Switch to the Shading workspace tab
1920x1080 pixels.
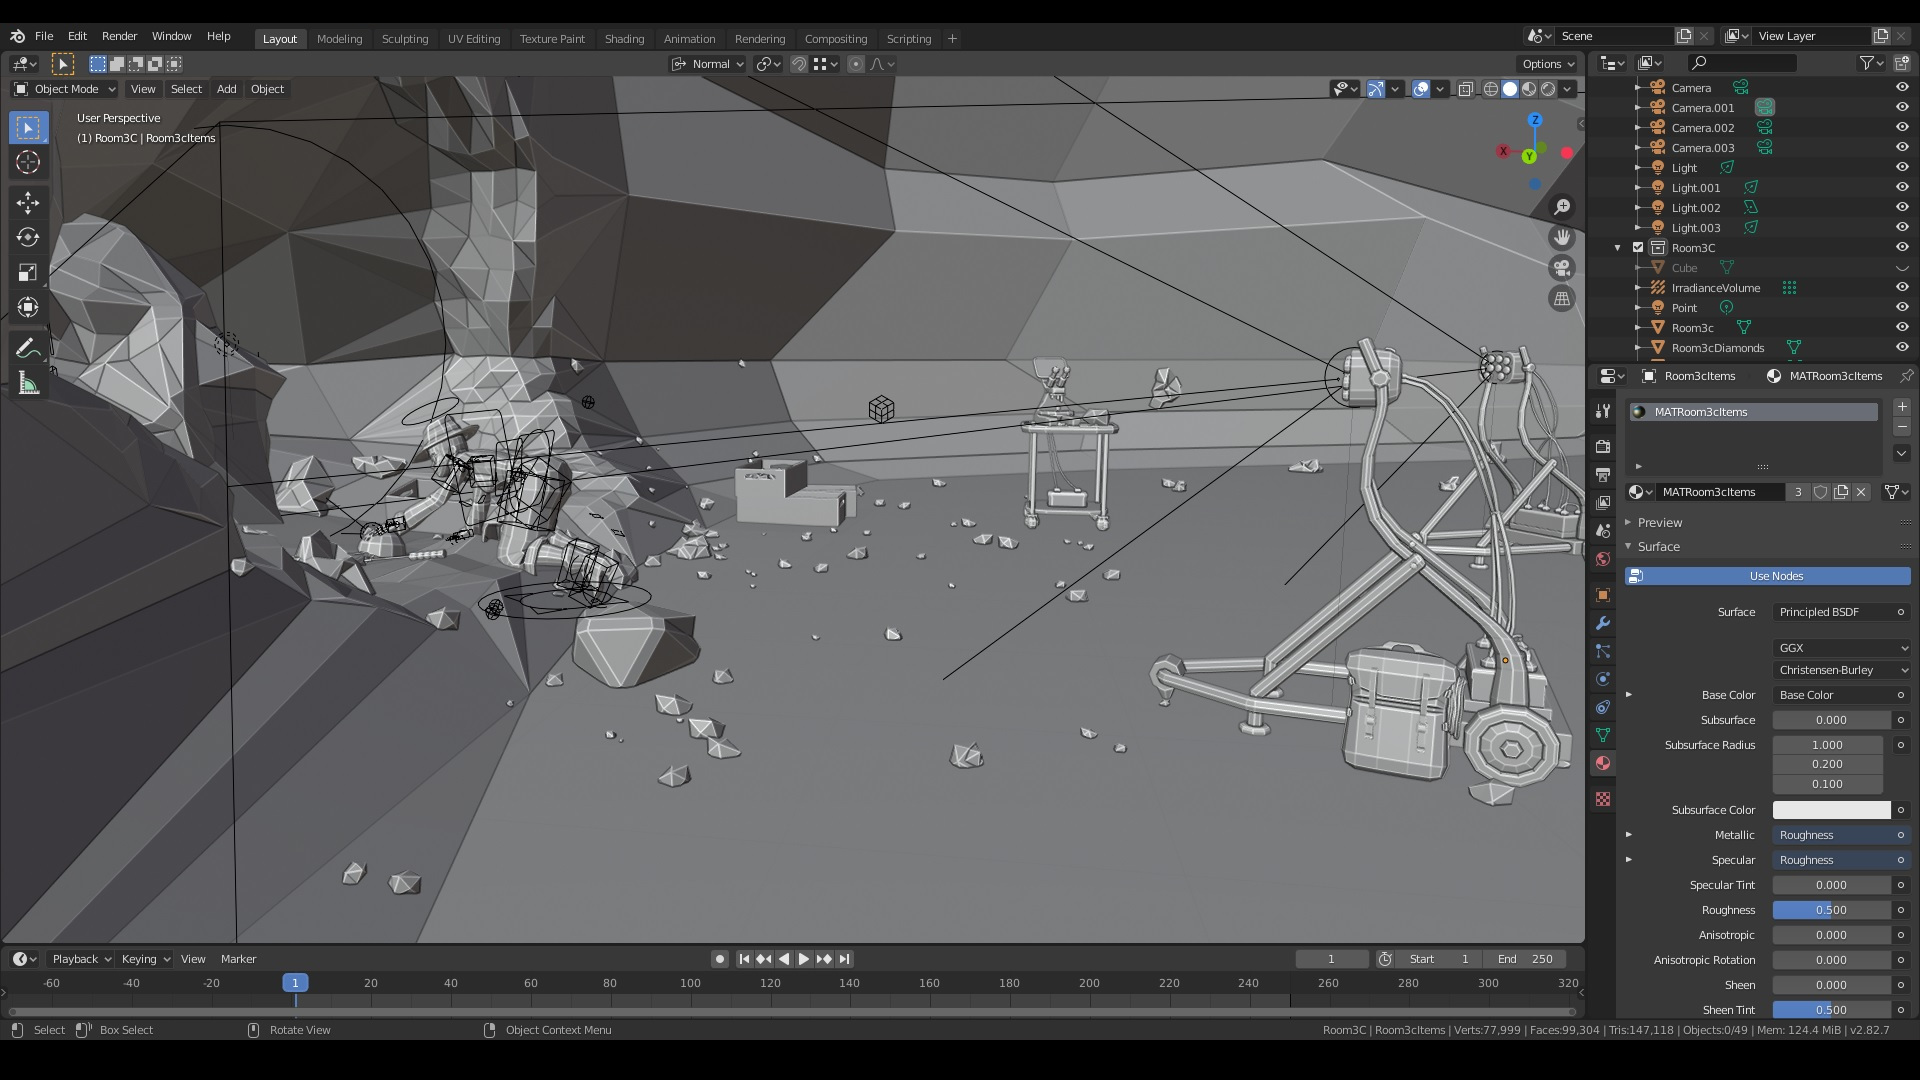(624, 39)
